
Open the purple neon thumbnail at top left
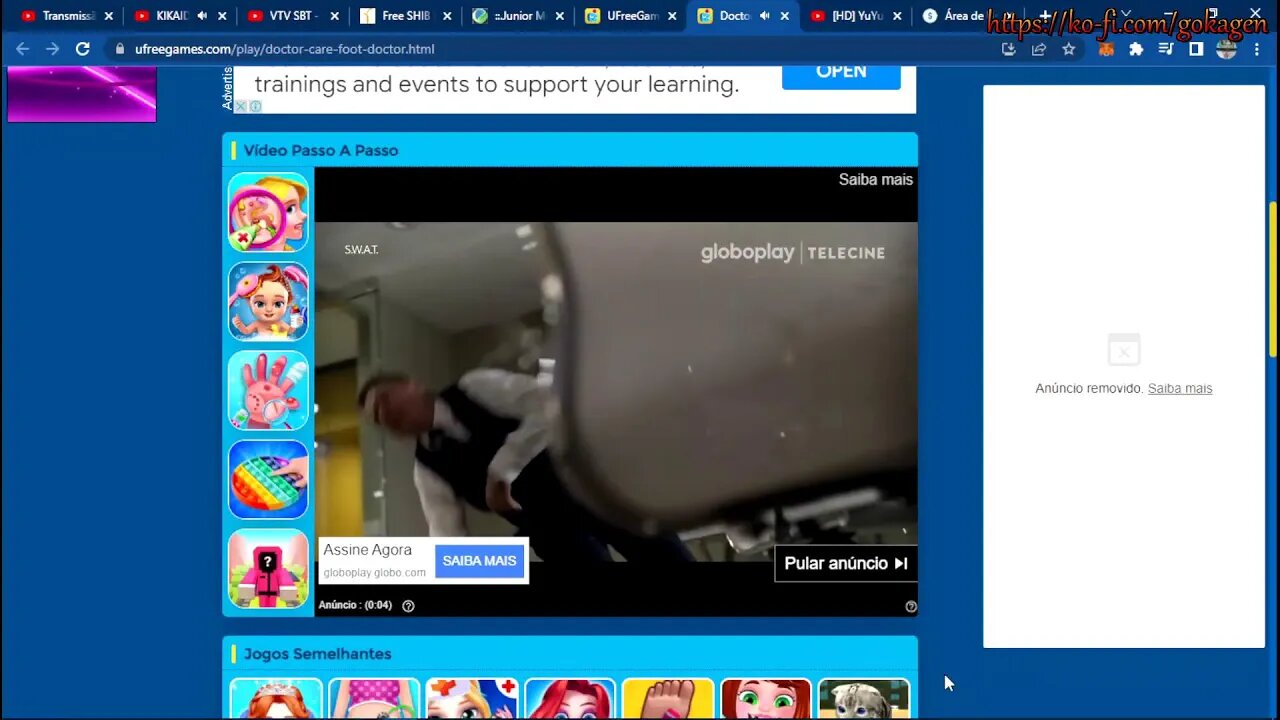(x=82, y=94)
